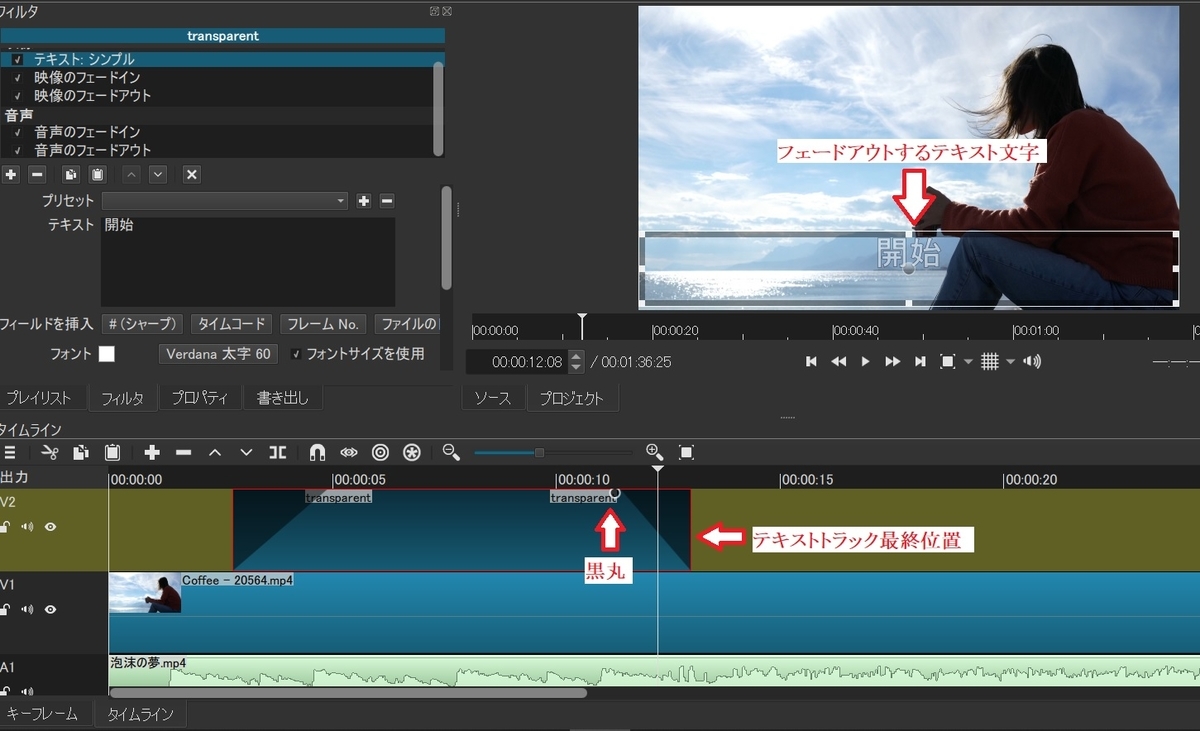Switch to the フィルタ tab

click(x=124, y=398)
